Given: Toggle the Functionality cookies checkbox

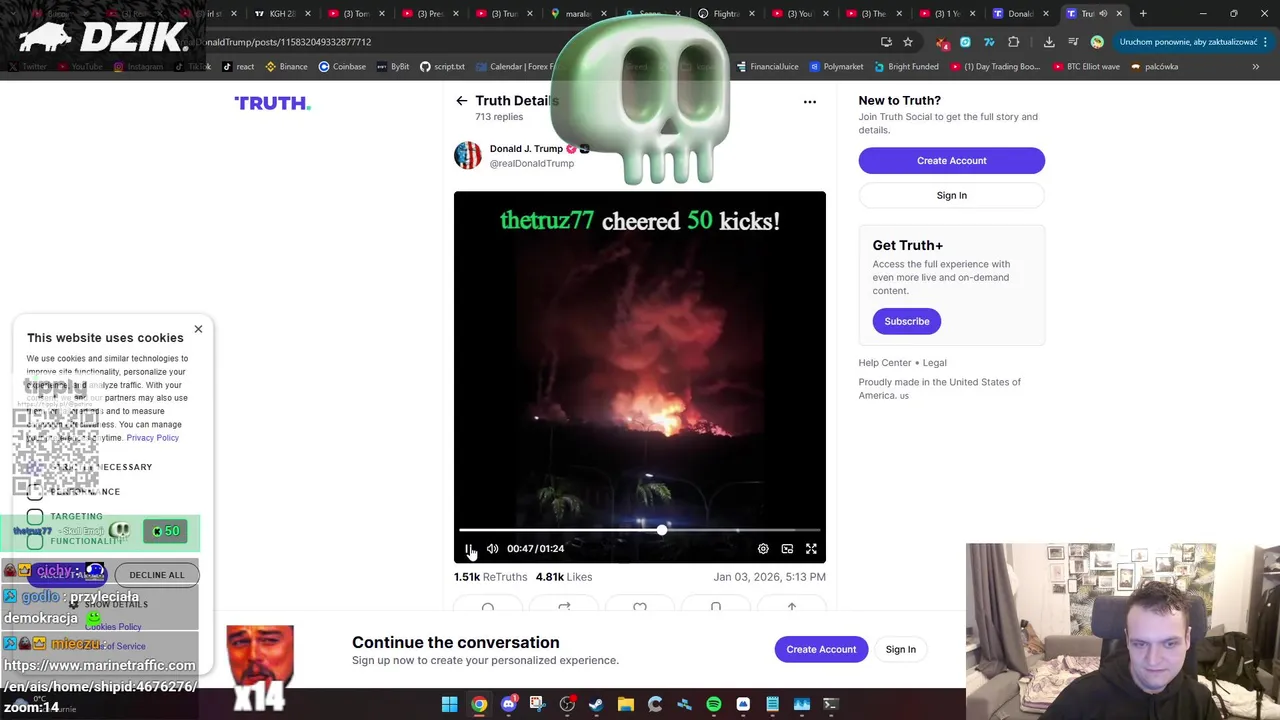Looking at the screenshot, I should pos(35,541).
